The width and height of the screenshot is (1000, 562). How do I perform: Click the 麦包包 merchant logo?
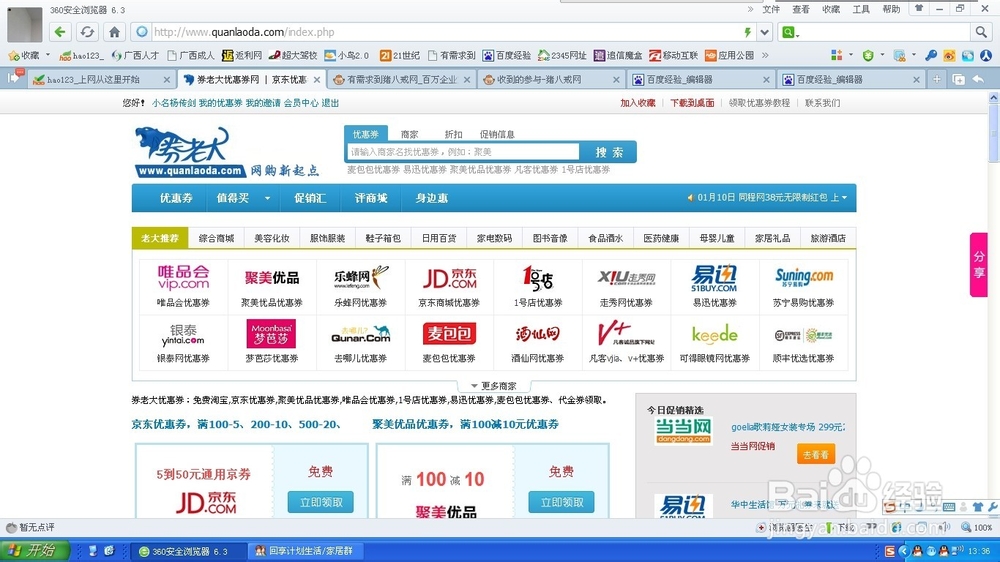[449, 334]
